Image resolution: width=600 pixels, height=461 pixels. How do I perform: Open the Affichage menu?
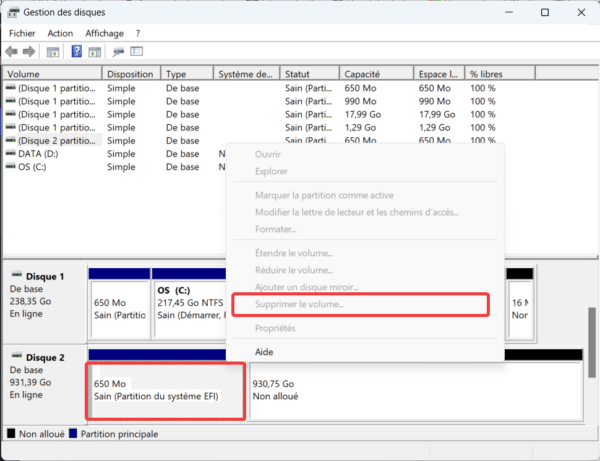click(104, 33)
